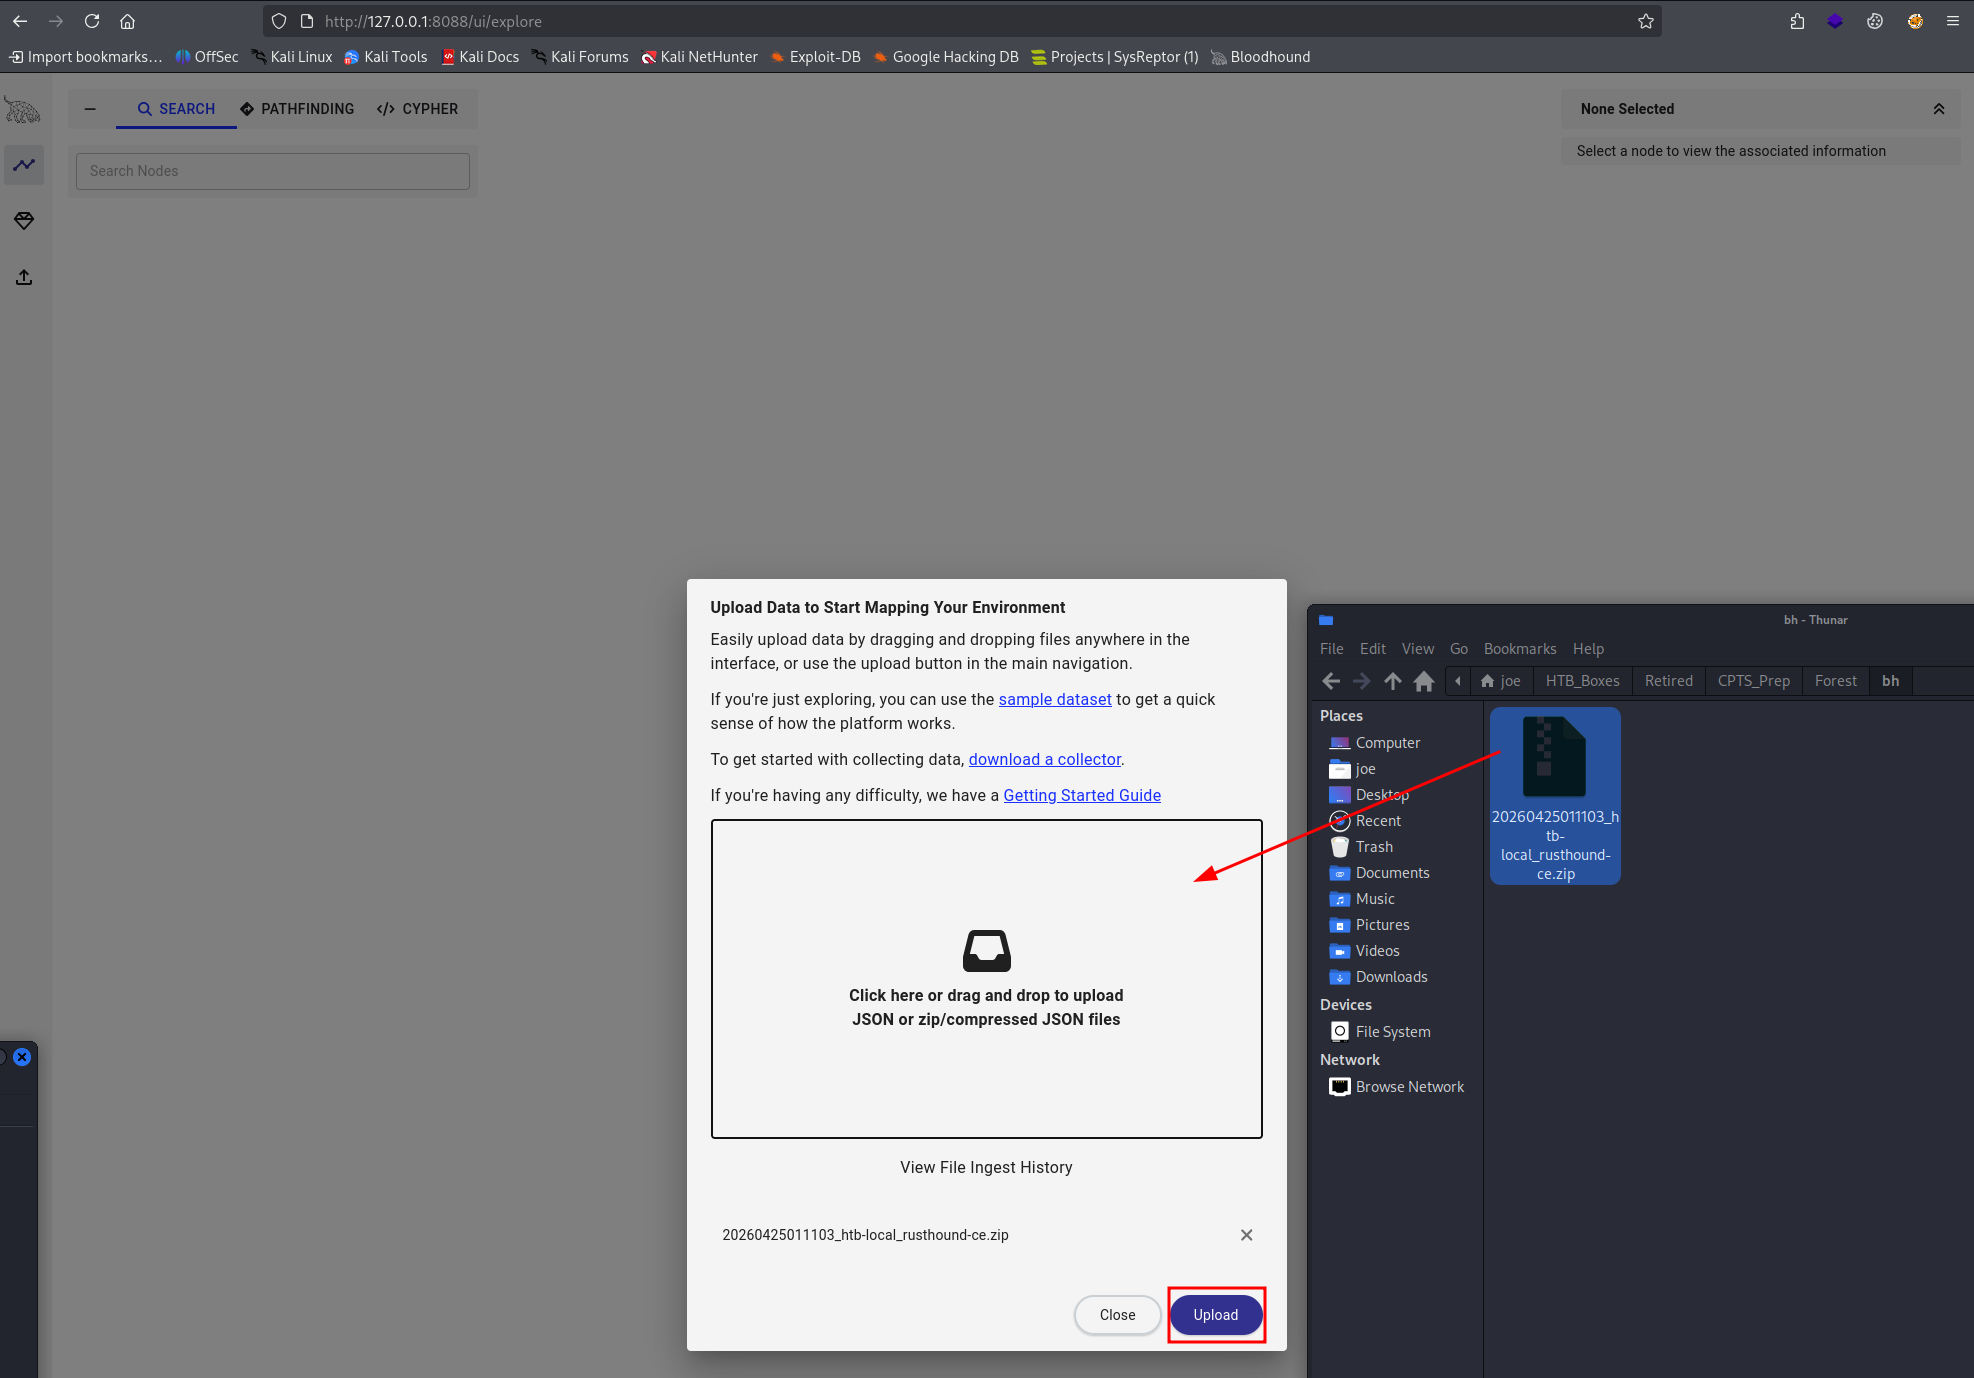Bookmark this page with star icon
The width and height of the screenshot is (1974, 1378).
coord(1645,21)
